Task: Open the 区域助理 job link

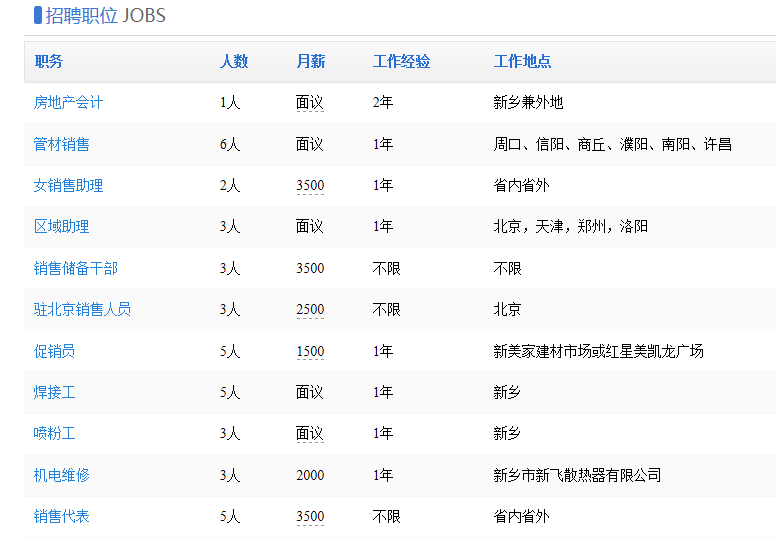Action: (x=61, y=227)
